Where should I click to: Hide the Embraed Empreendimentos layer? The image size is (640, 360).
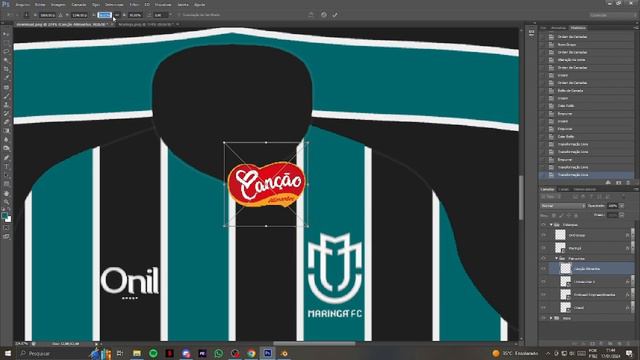click(x=543, y=294)
